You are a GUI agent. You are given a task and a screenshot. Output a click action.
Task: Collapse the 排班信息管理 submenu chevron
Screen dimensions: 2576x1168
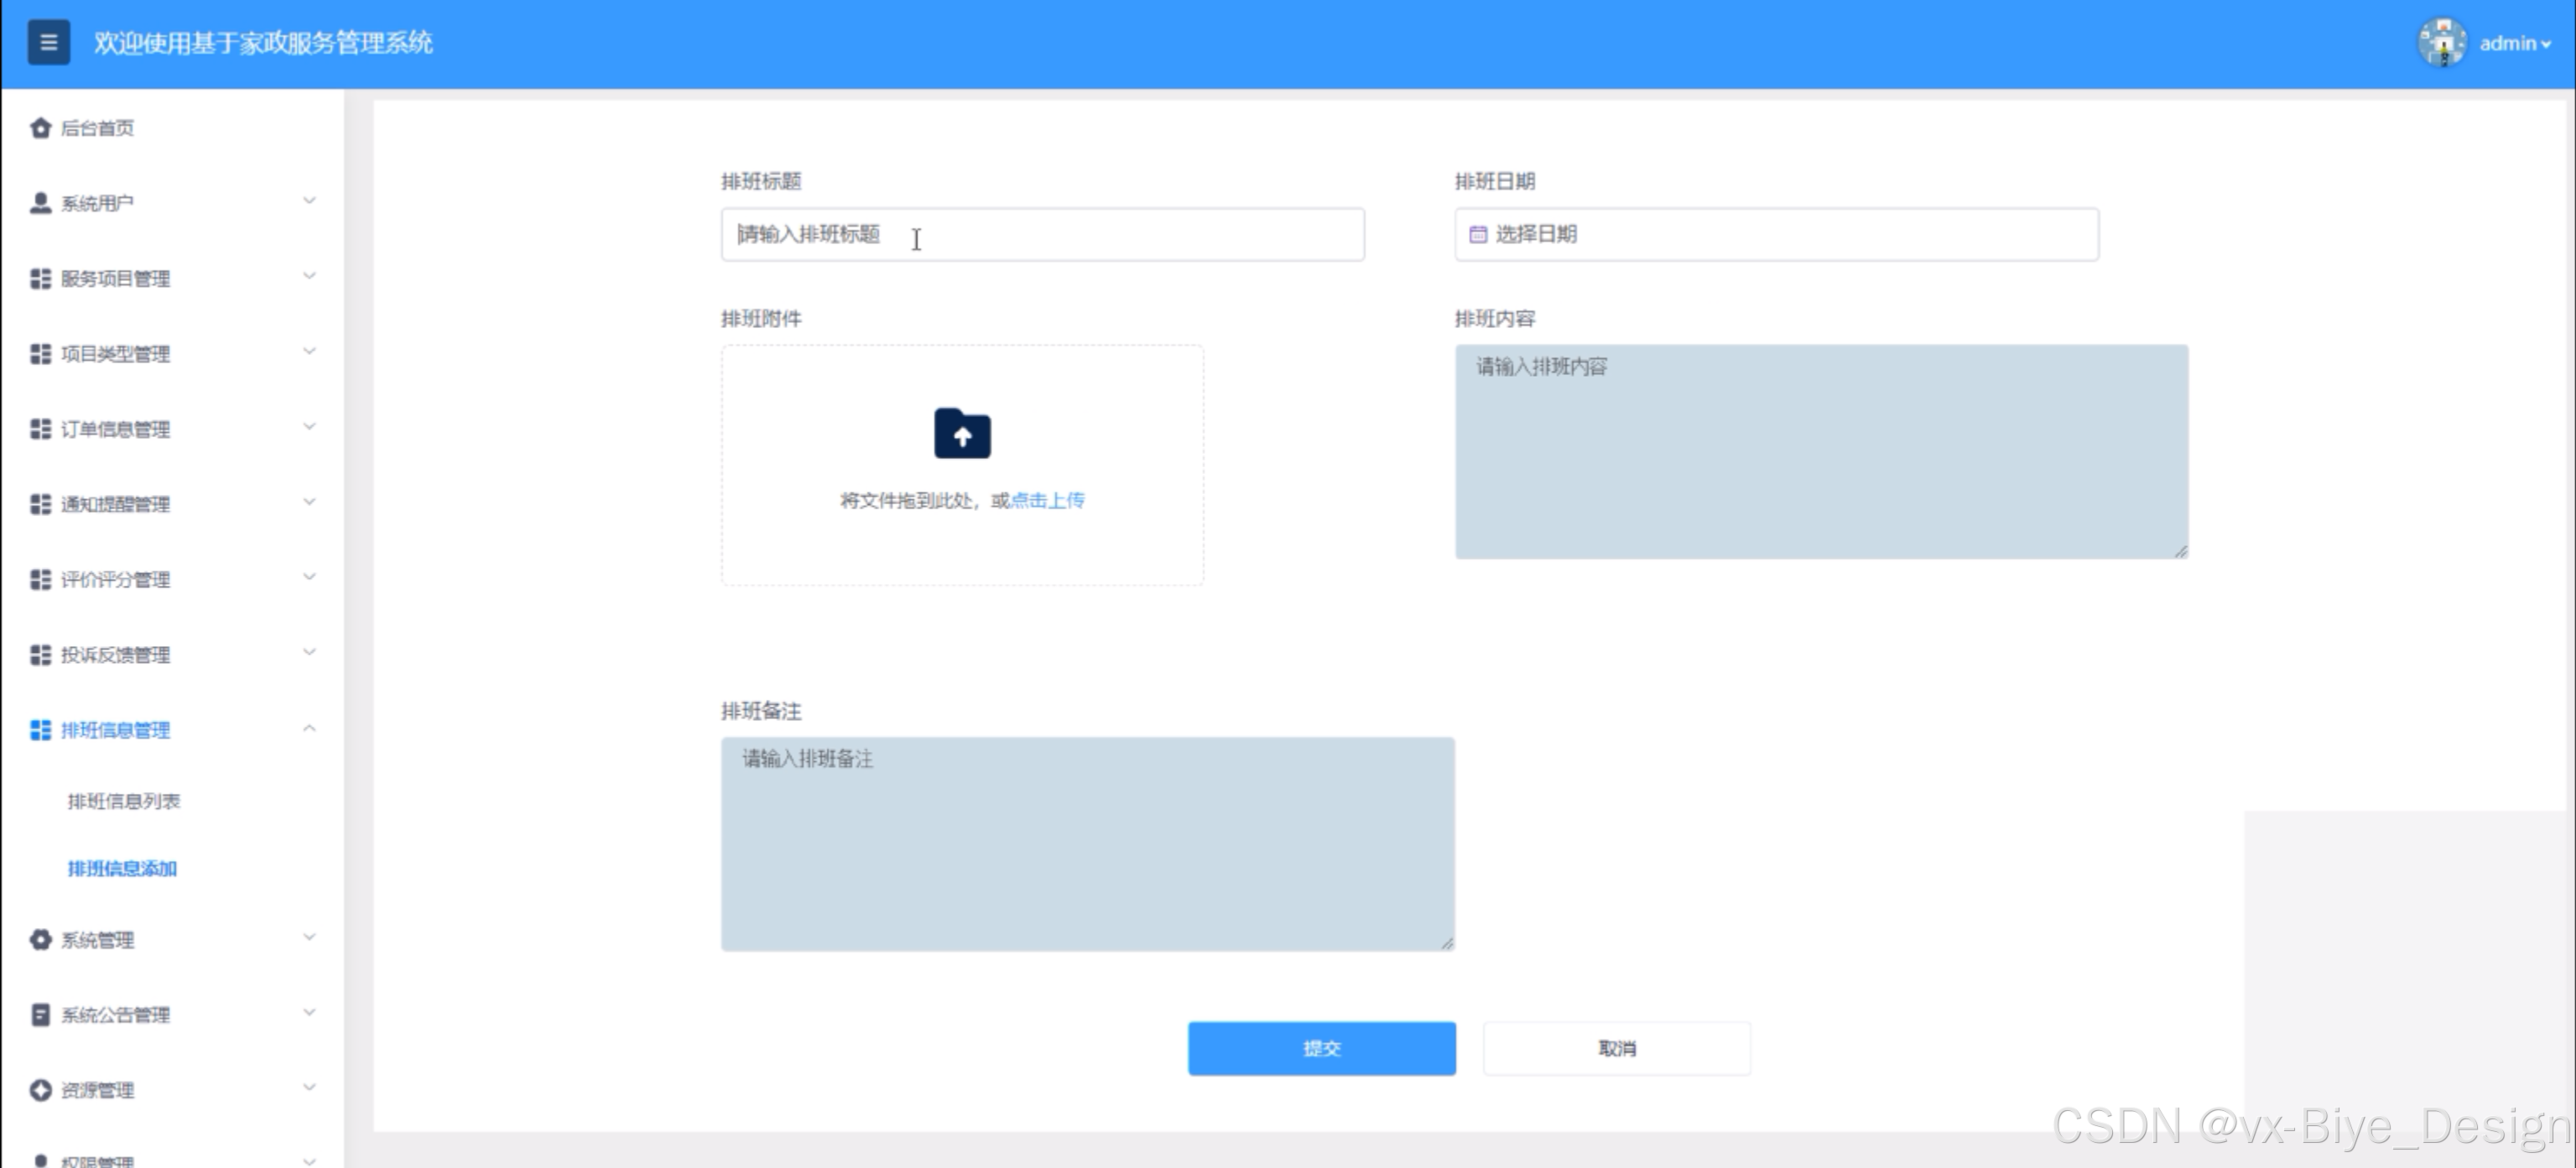[x=309, y=729]
